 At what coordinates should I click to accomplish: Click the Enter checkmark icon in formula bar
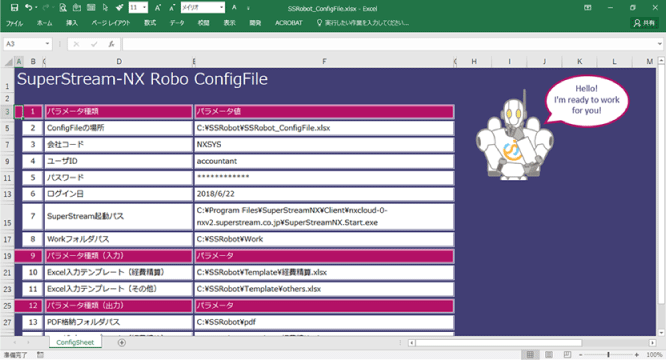coord(94,44)
